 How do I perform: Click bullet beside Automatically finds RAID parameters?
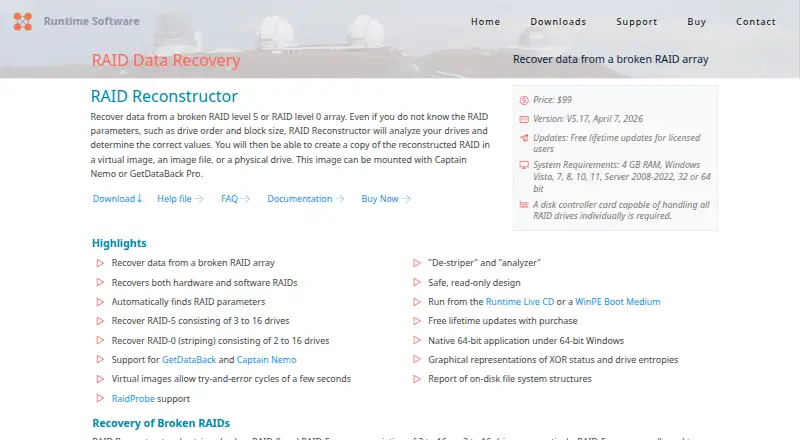coord(100,302)
